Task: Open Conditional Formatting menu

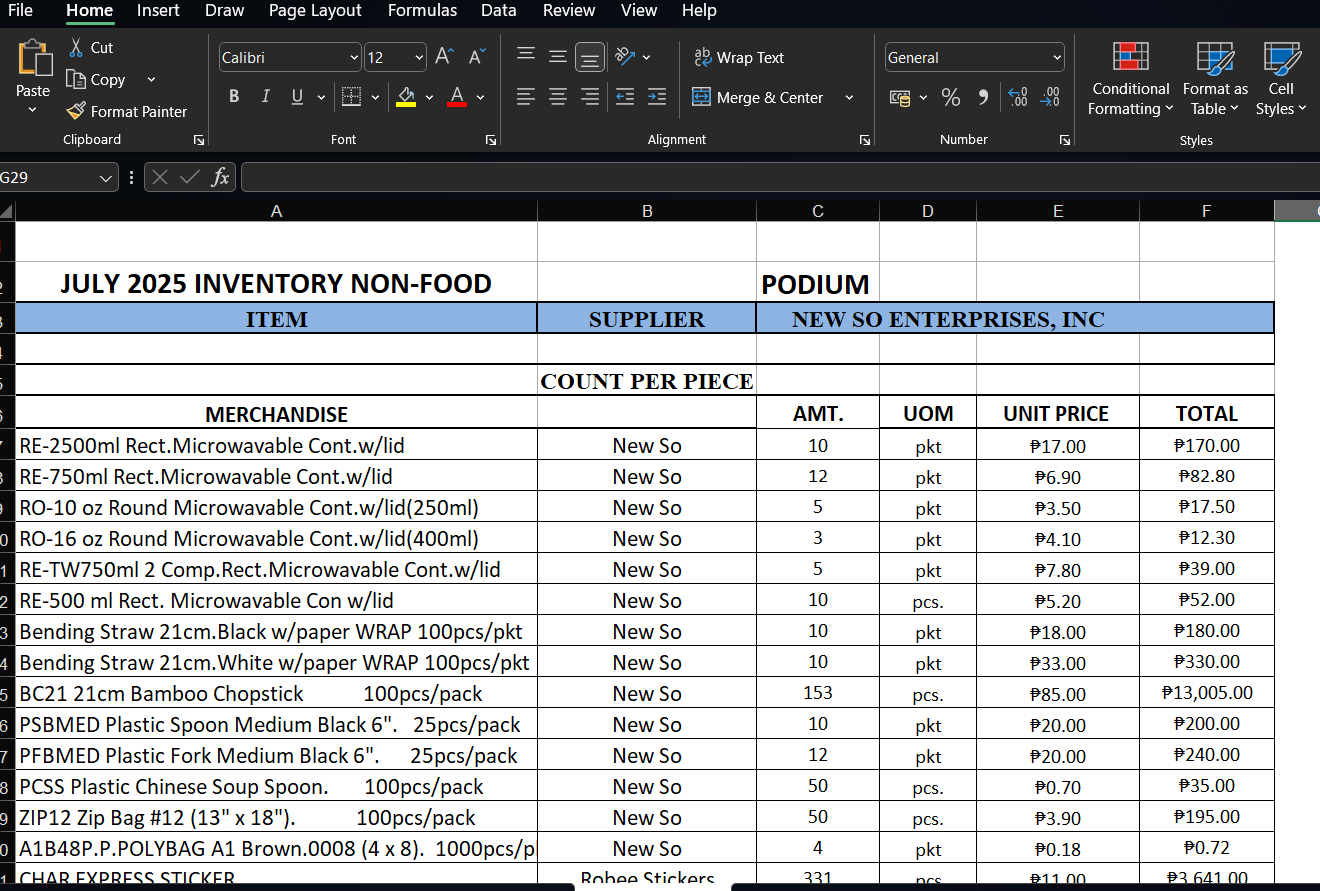Action: [1131, 79]
